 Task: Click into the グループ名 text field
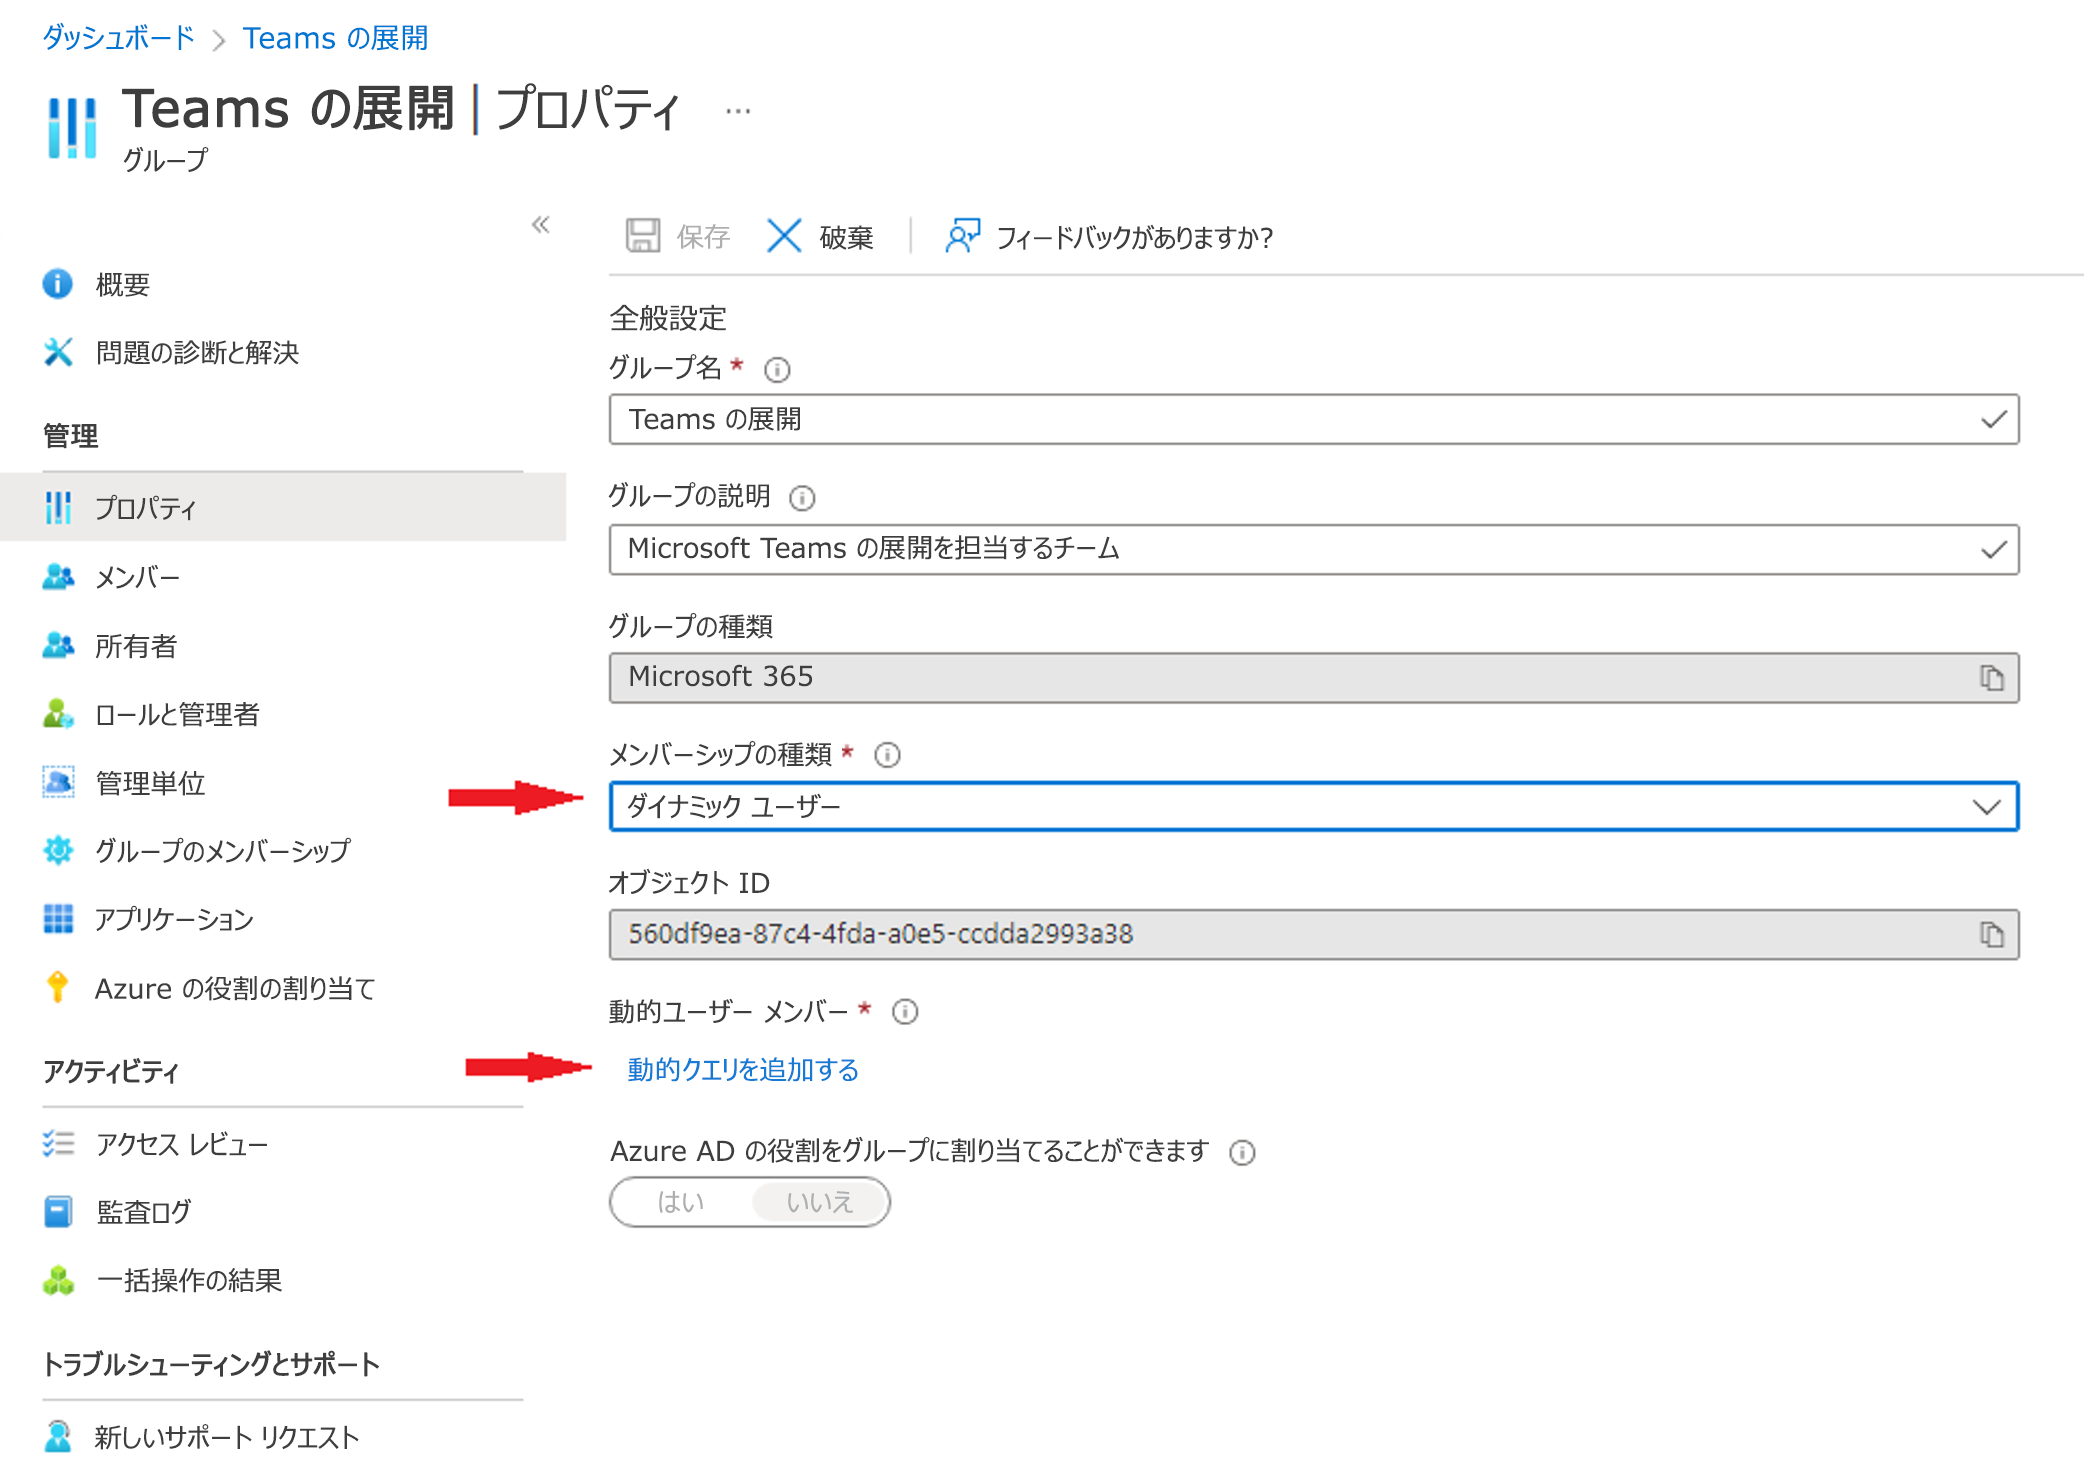1314,419
